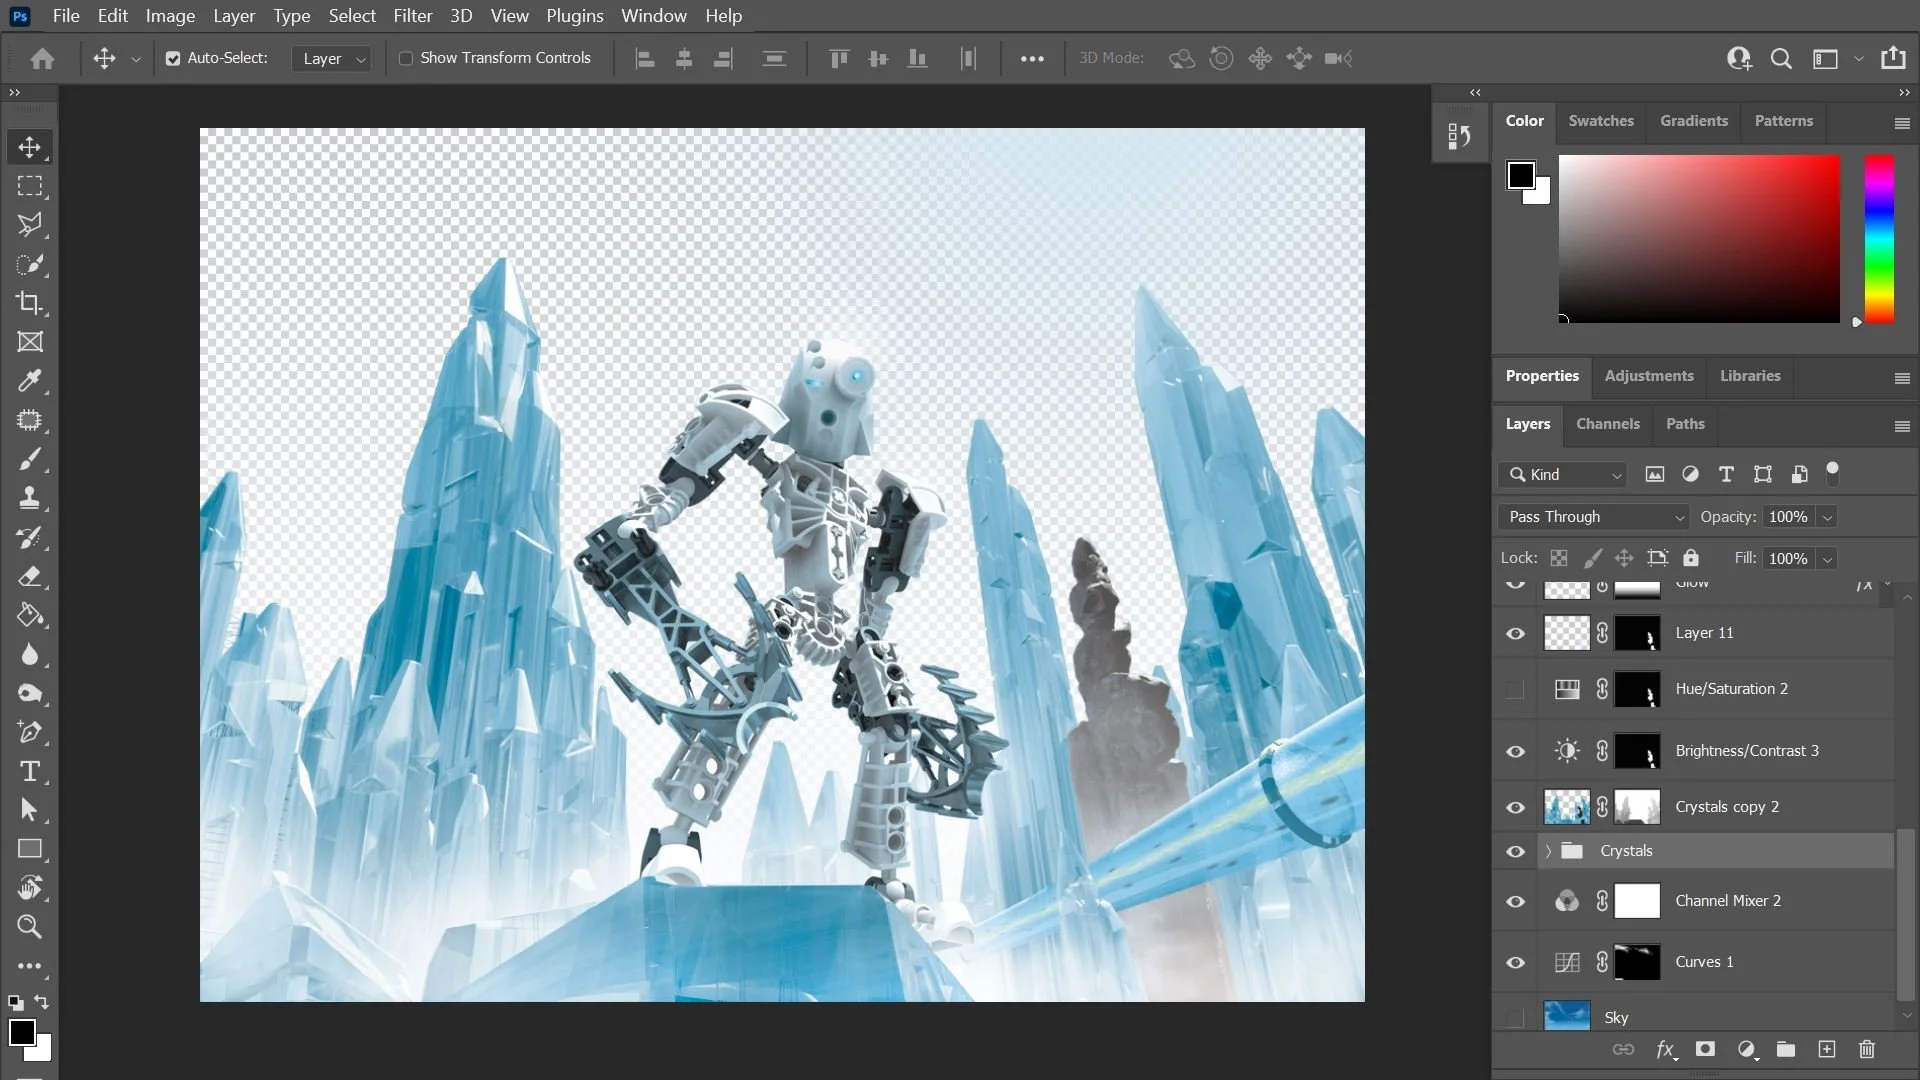Viewport: 1920px width, 1080px height.
Task: Hide the Channel Mixer 2 layer
Action: (1515, 901)
